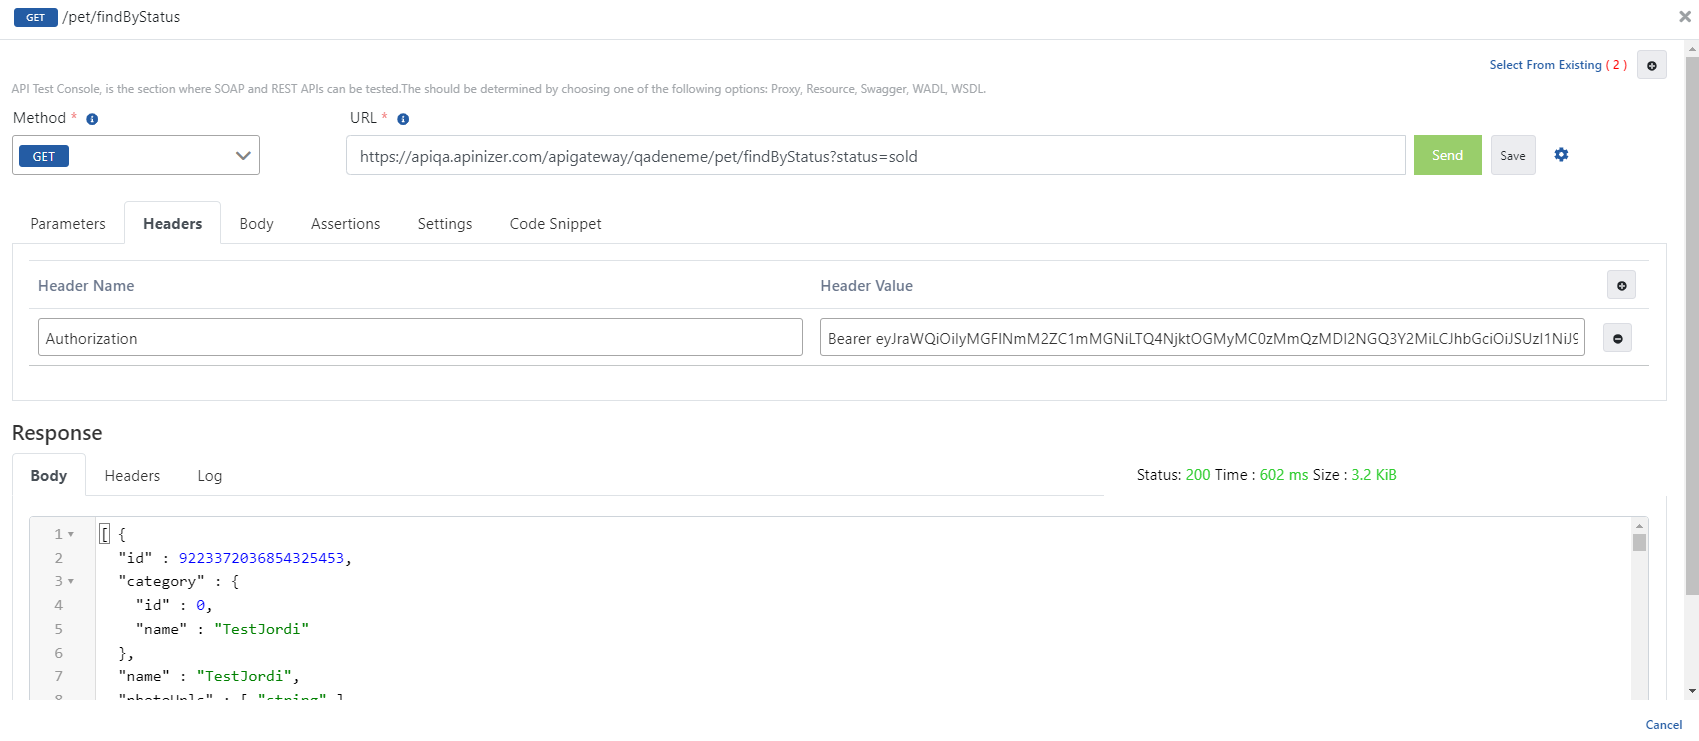Click the plus icon next to Select From Existing

[1651, 66]
